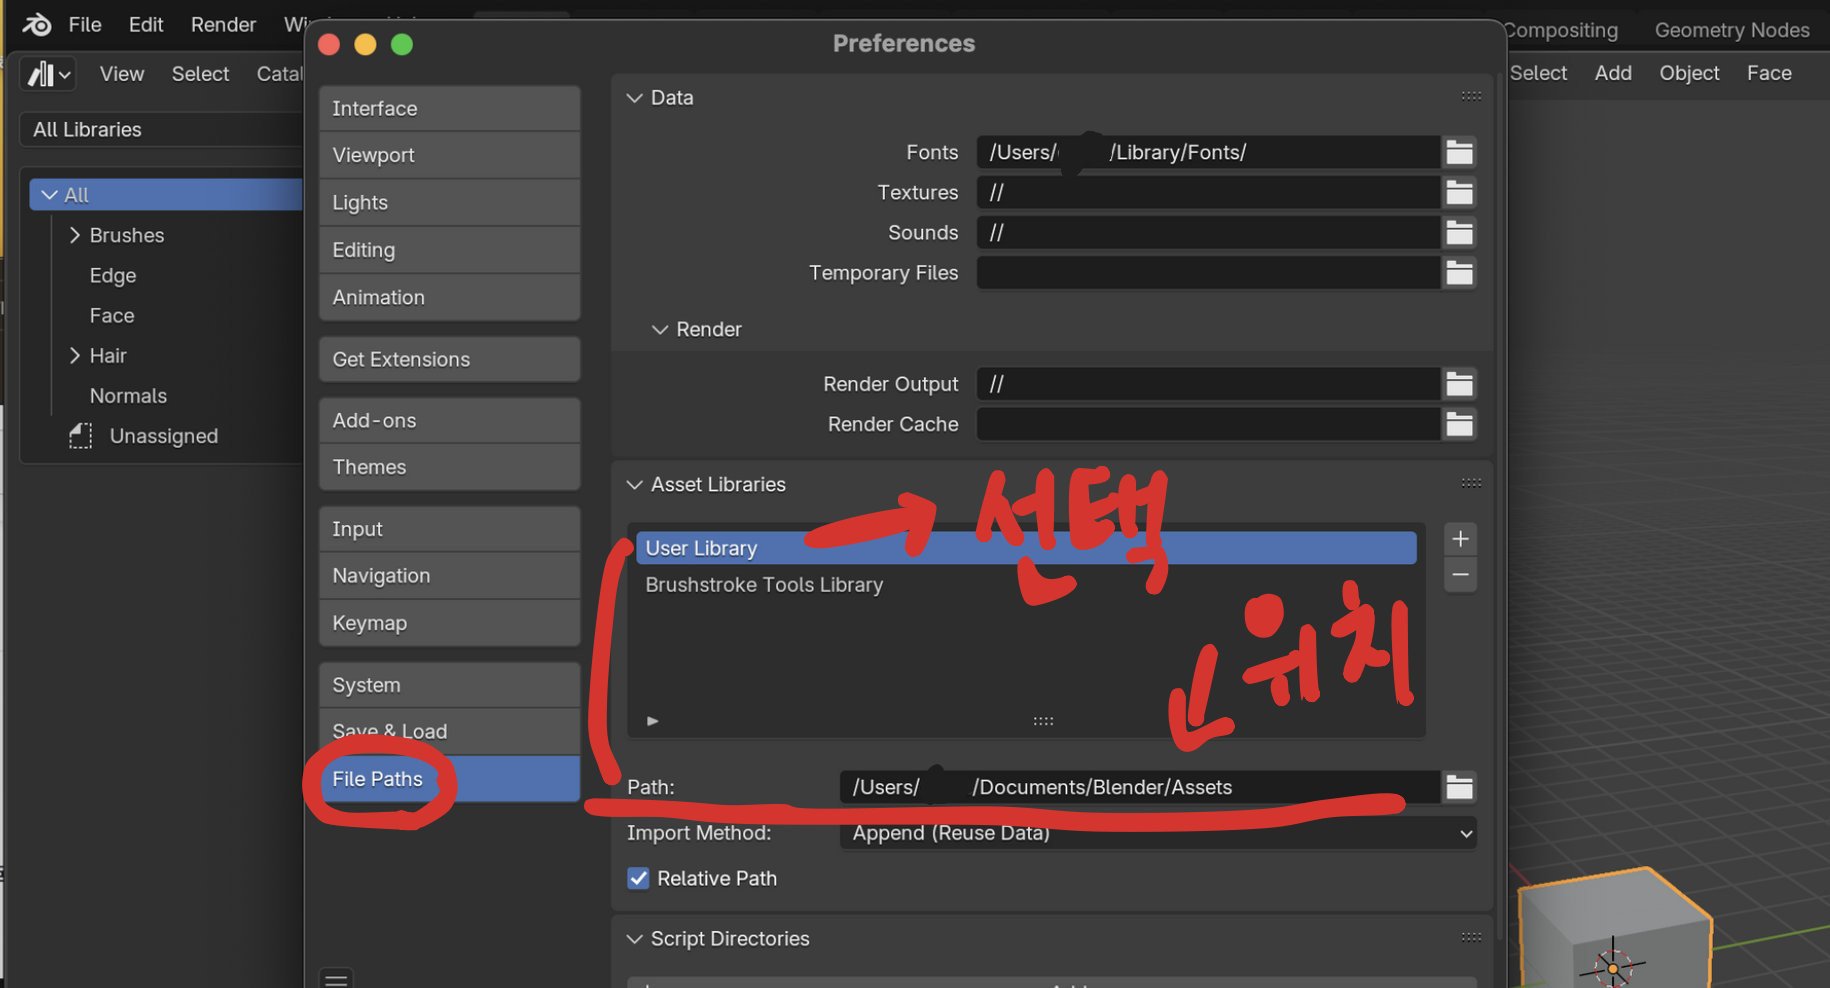Open the asset browser View menu
The image size is (1830, 988).
pyautogui.click(x=122, y=74)
